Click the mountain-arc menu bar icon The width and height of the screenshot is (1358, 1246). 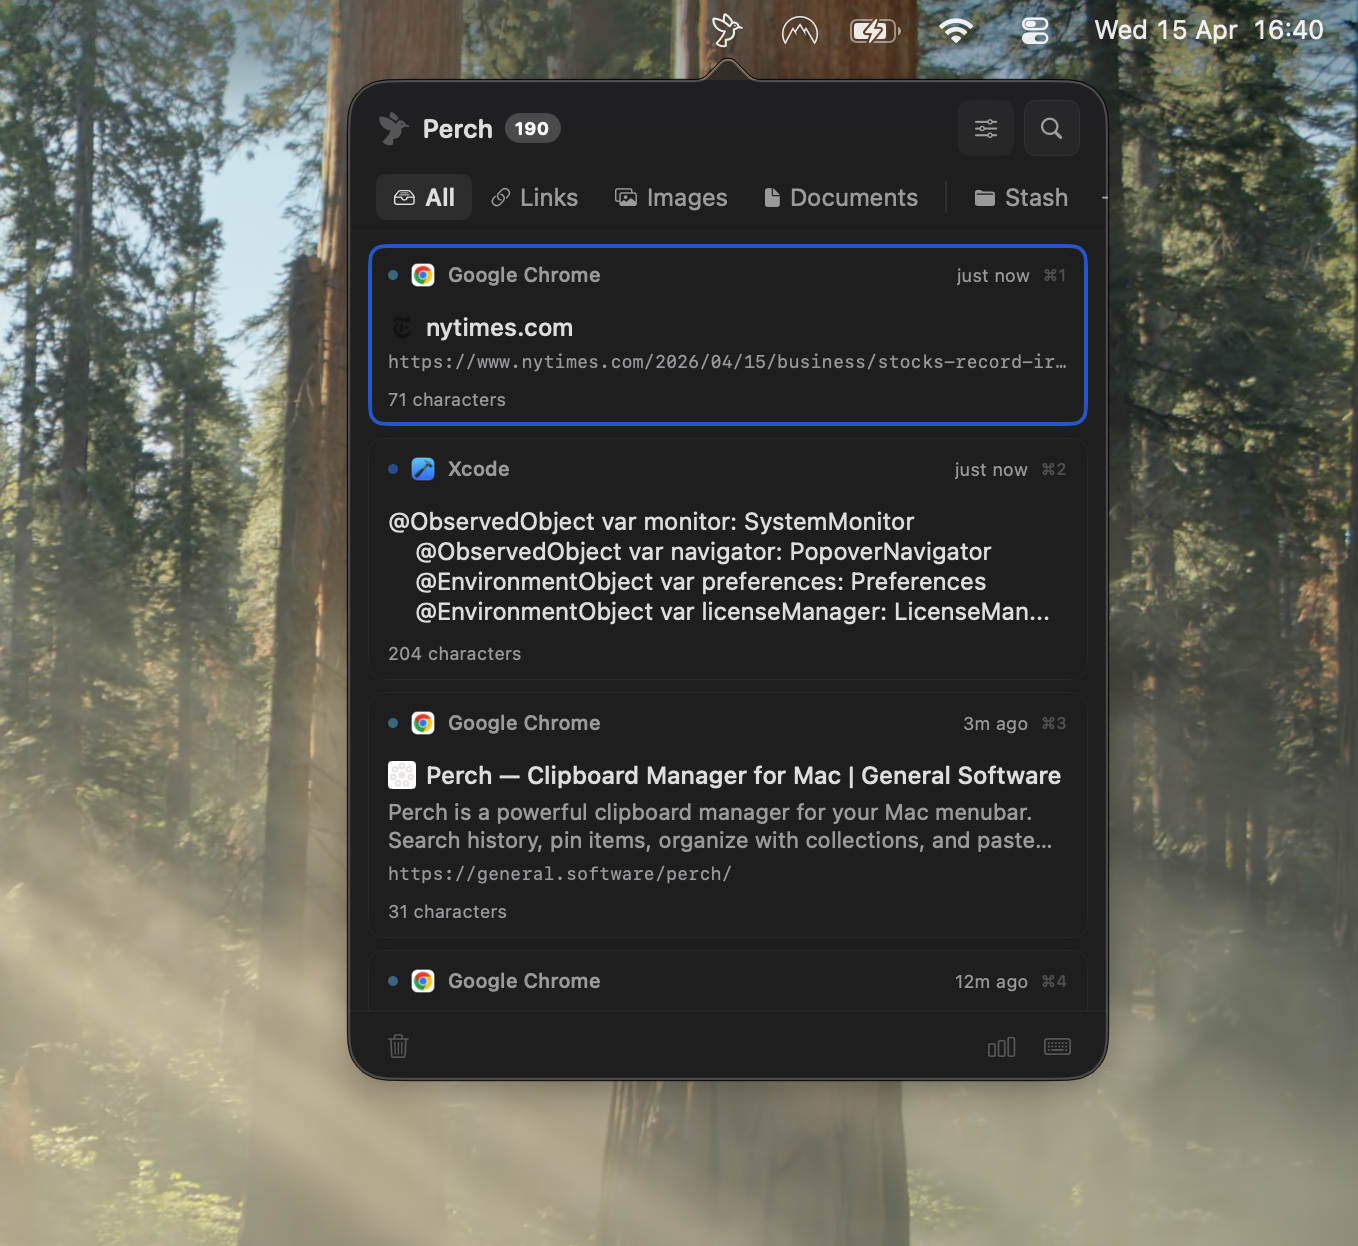pos(800,31)
